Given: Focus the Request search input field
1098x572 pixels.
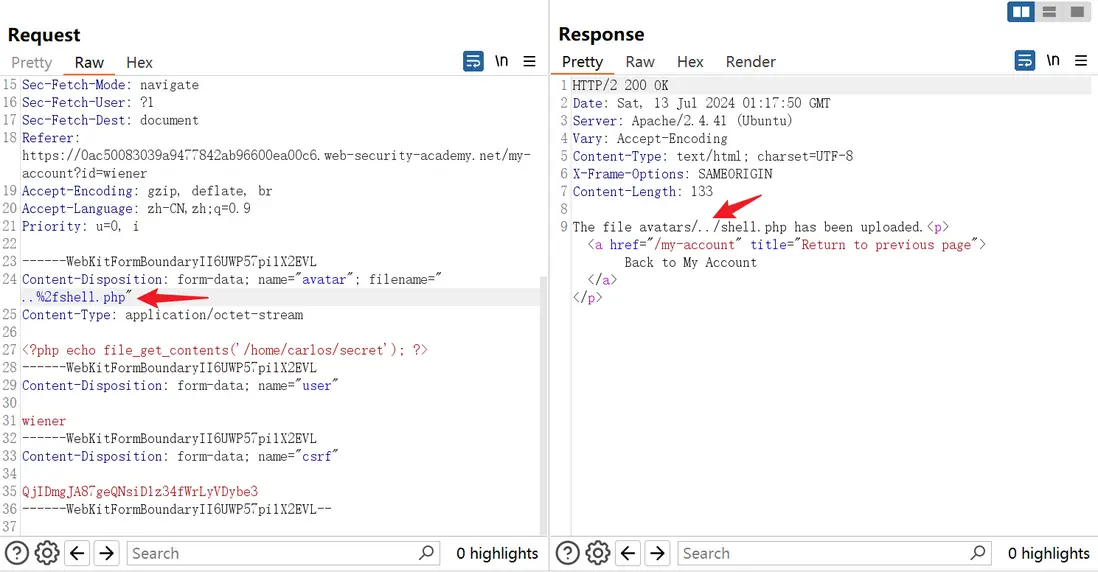Looking at the screenshot, I should click(283, 553).
